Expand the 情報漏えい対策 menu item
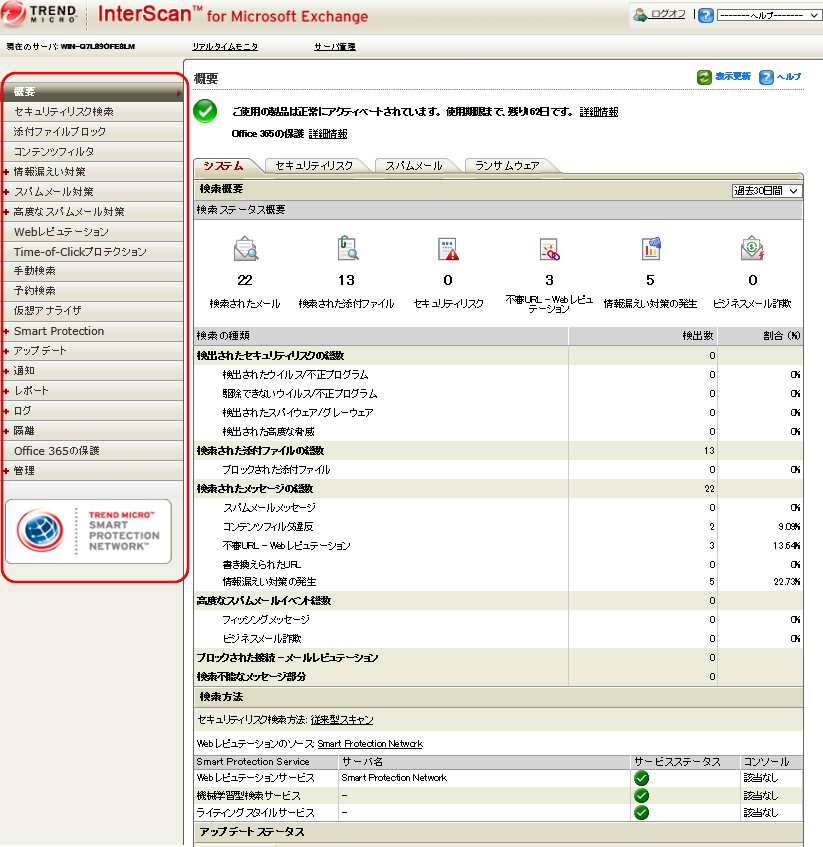The height and width of the screenshot is (847, 823). click(x=8, y=172)
